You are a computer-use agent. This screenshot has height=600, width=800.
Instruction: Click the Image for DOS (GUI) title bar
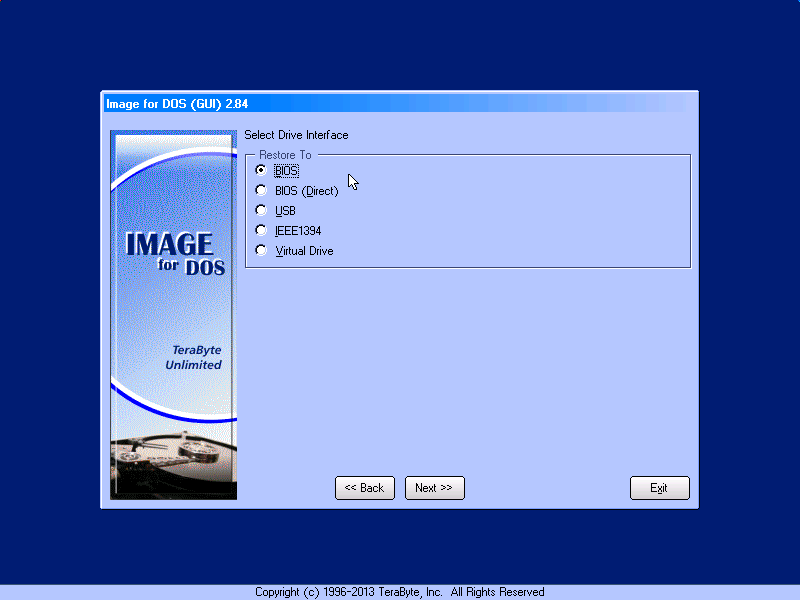pyautogui.click(x=400, y=102)
